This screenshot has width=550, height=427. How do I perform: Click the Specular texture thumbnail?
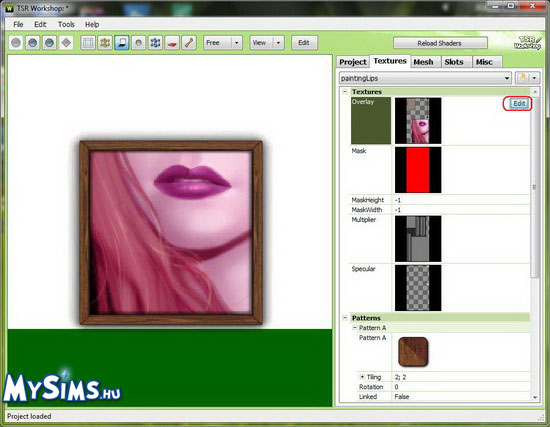pyautogui.click(x=418, y=288)
